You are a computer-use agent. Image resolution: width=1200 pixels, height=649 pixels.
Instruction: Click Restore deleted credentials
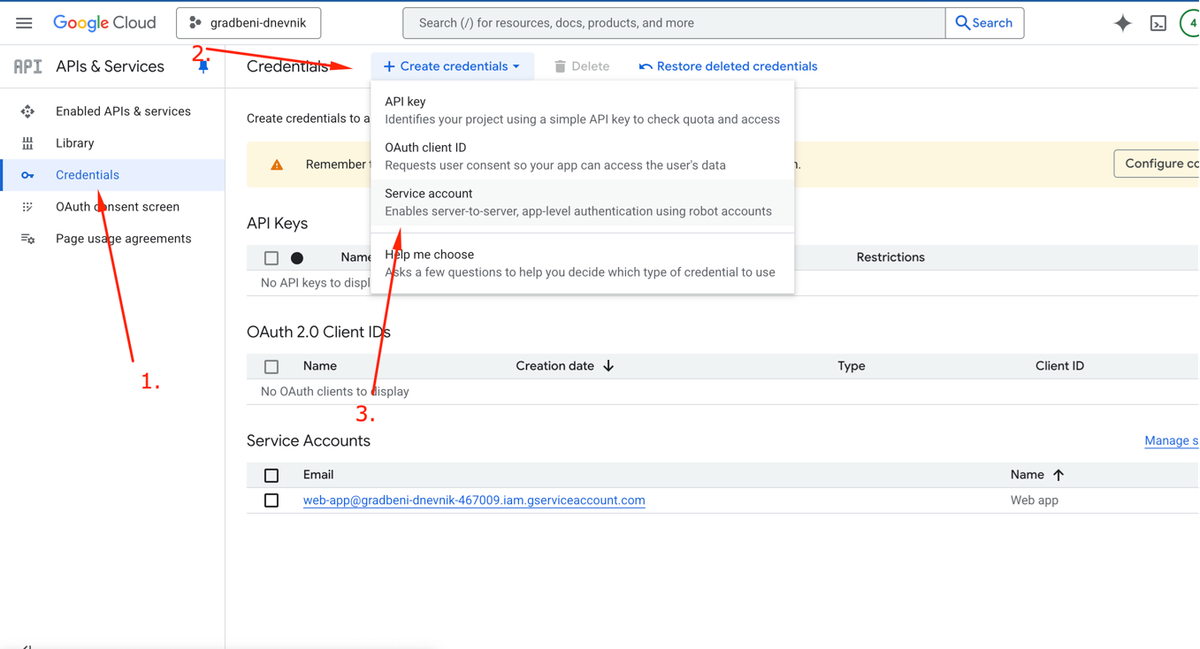[728, 66]
